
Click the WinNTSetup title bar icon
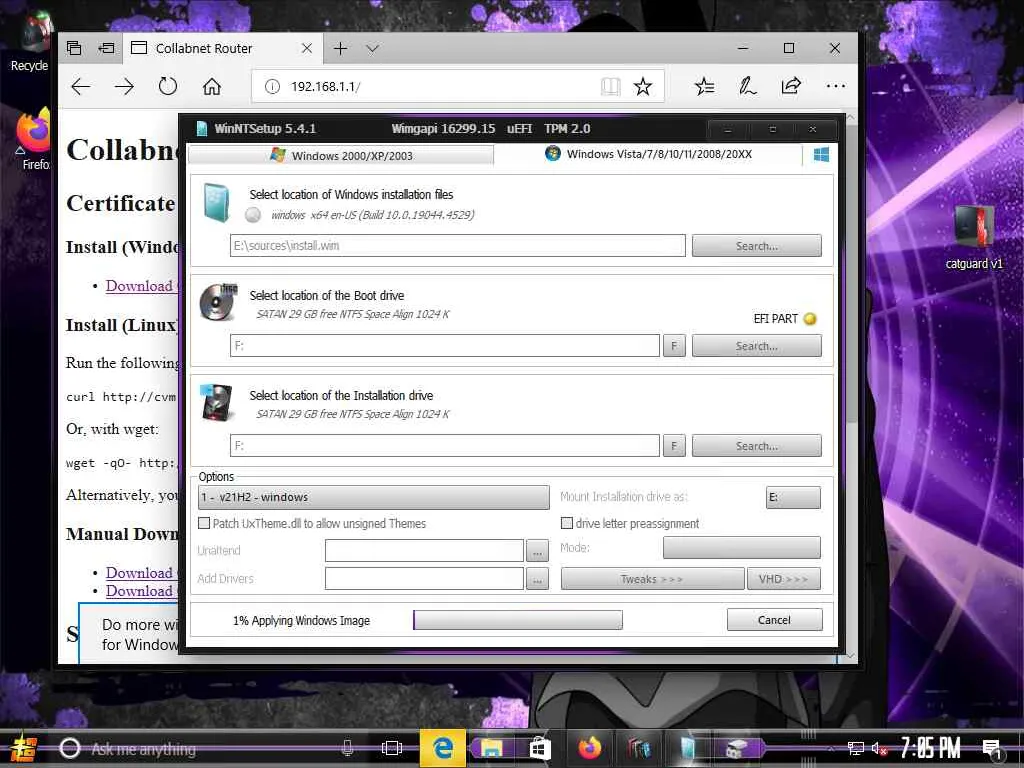click(202, 129)
